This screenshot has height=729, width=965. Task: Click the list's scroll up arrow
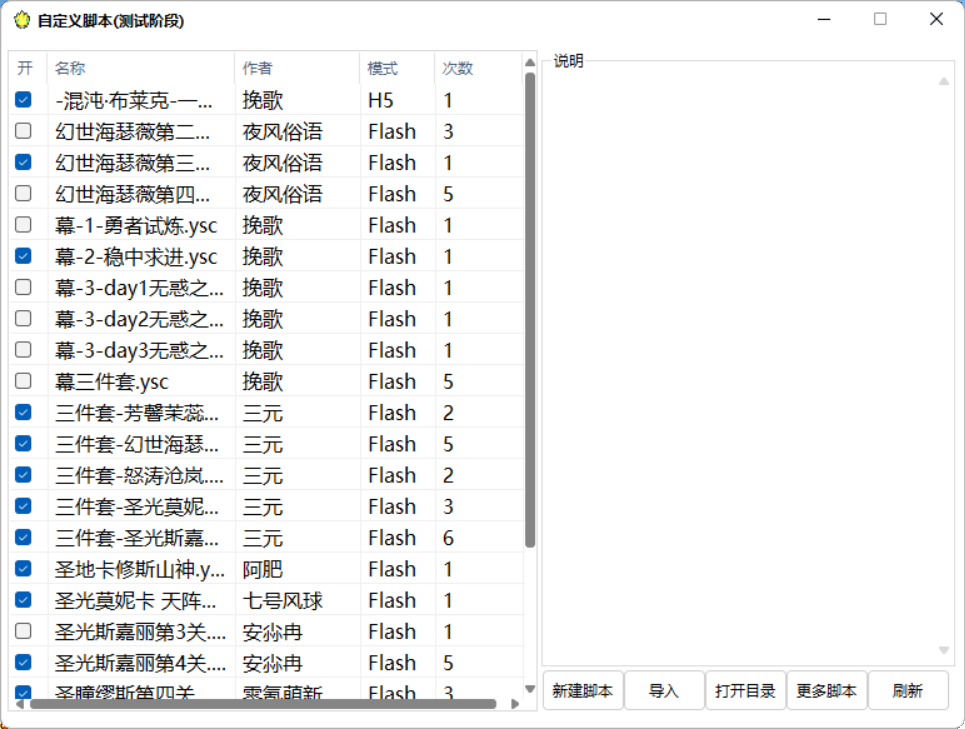point(530,62)
